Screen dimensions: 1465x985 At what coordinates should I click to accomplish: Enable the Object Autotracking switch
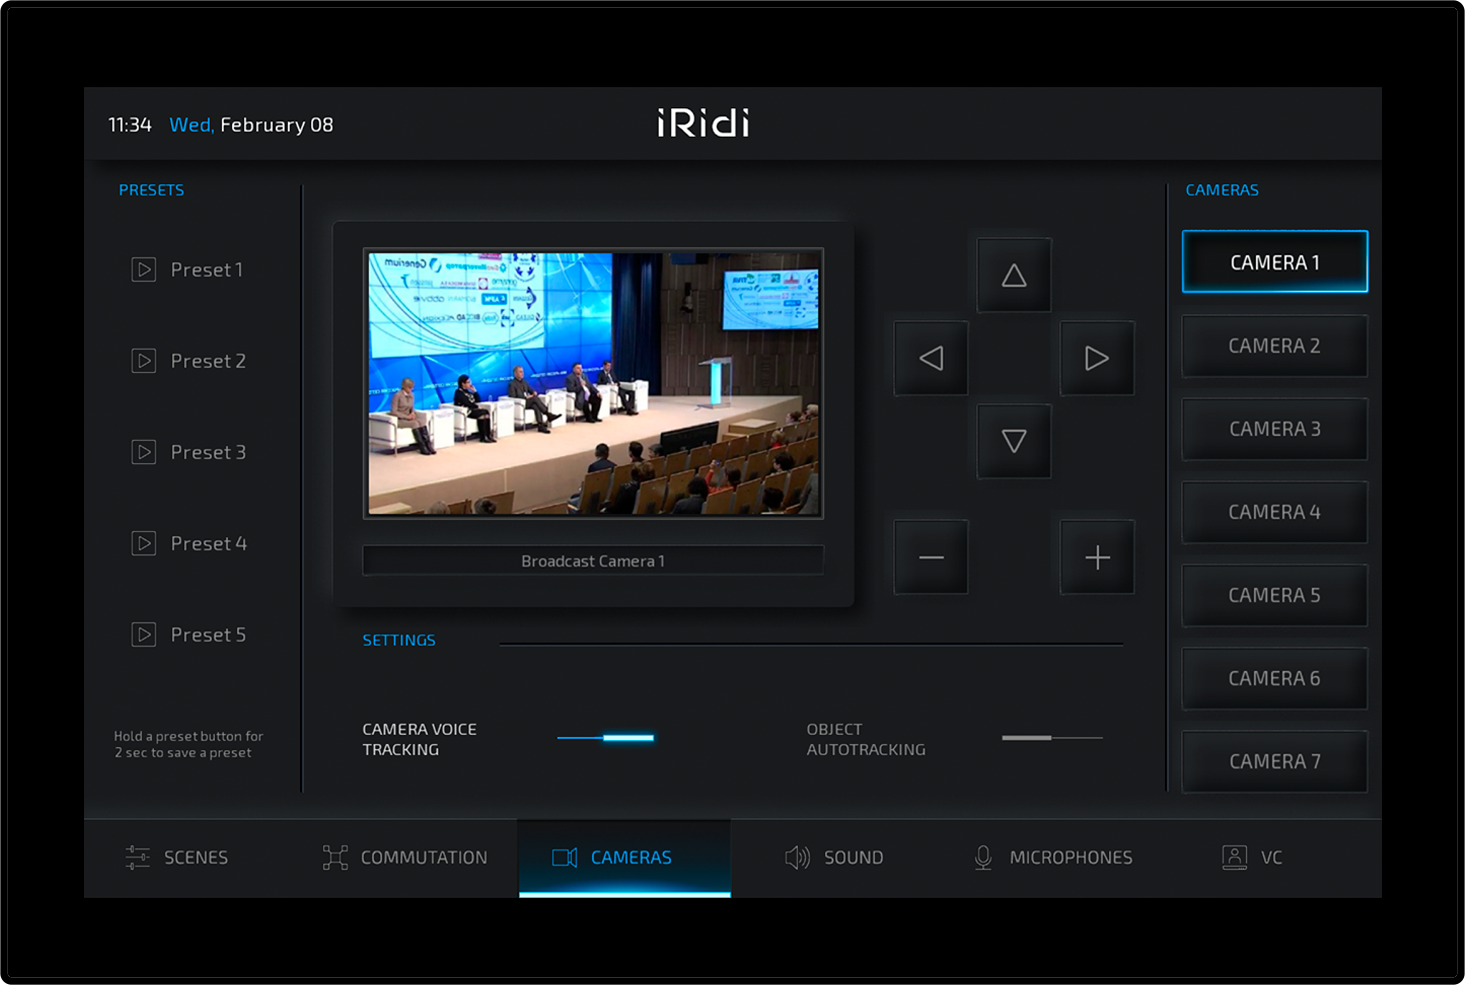1051,738
